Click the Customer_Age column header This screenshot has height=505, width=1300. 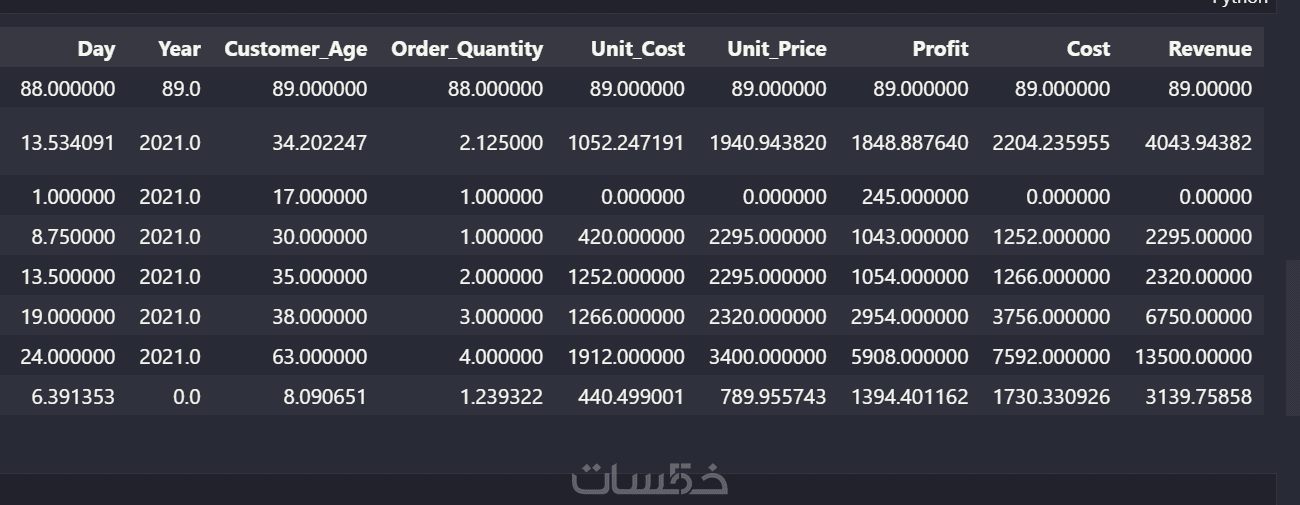pyautogui.click(x=295, y=48)
